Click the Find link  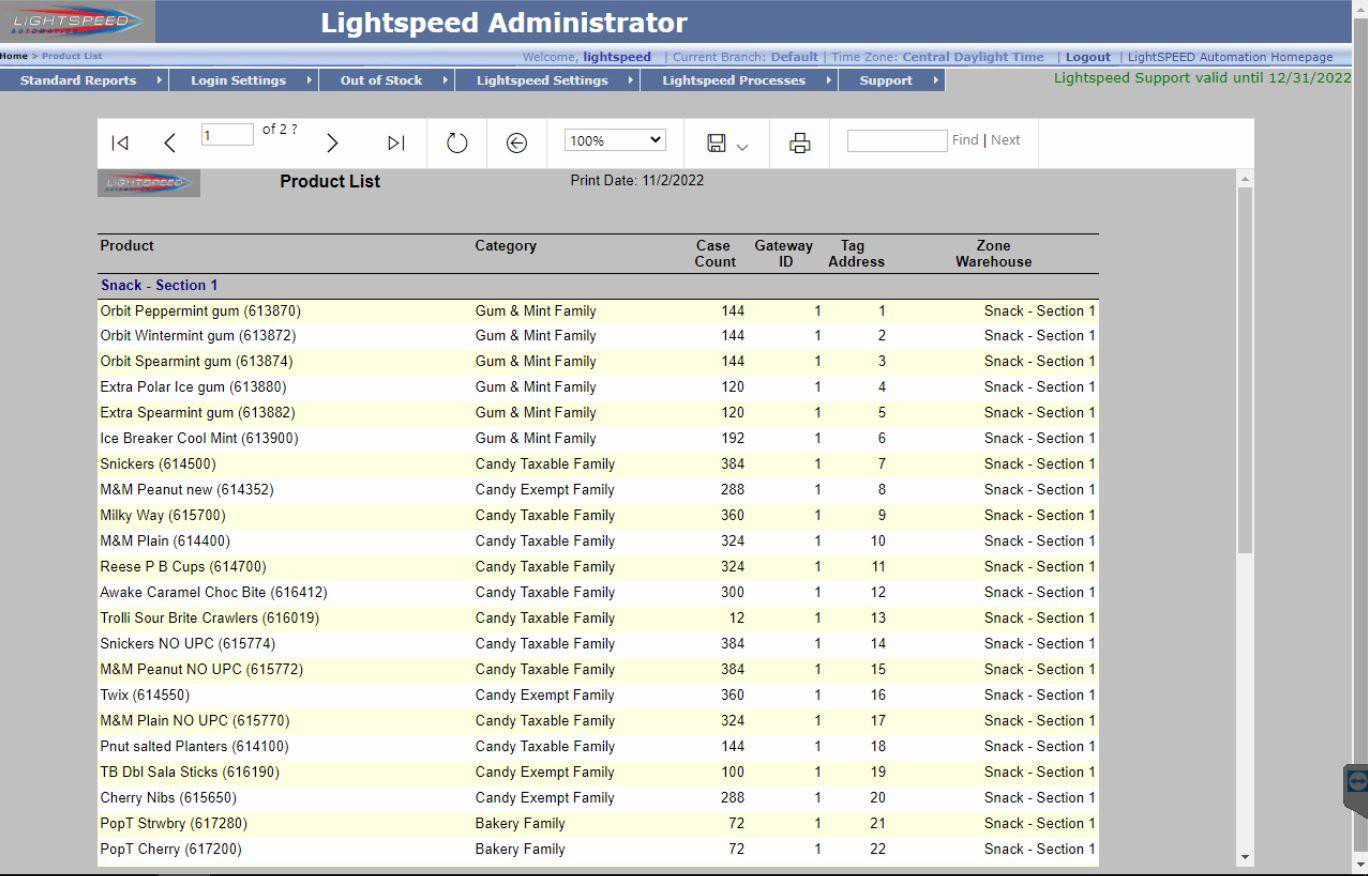click(965, 140)
